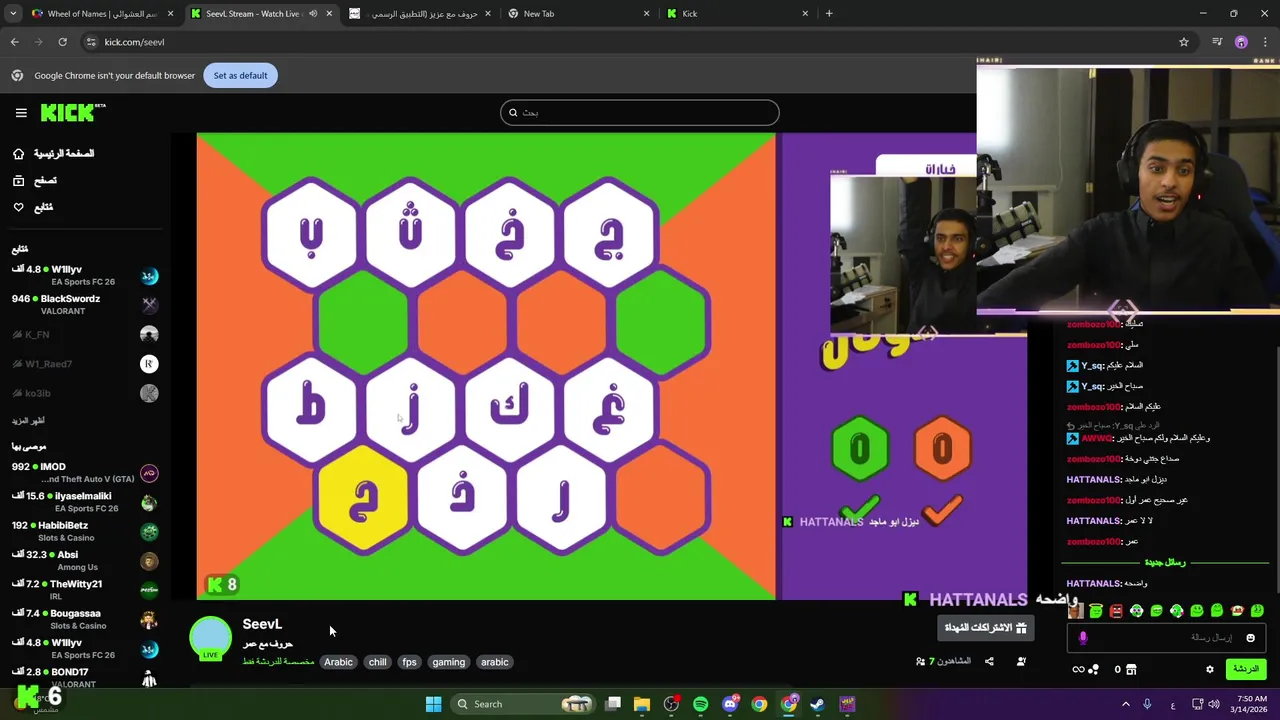Open the heart following item in sidebar

click(x=33, y=207)
